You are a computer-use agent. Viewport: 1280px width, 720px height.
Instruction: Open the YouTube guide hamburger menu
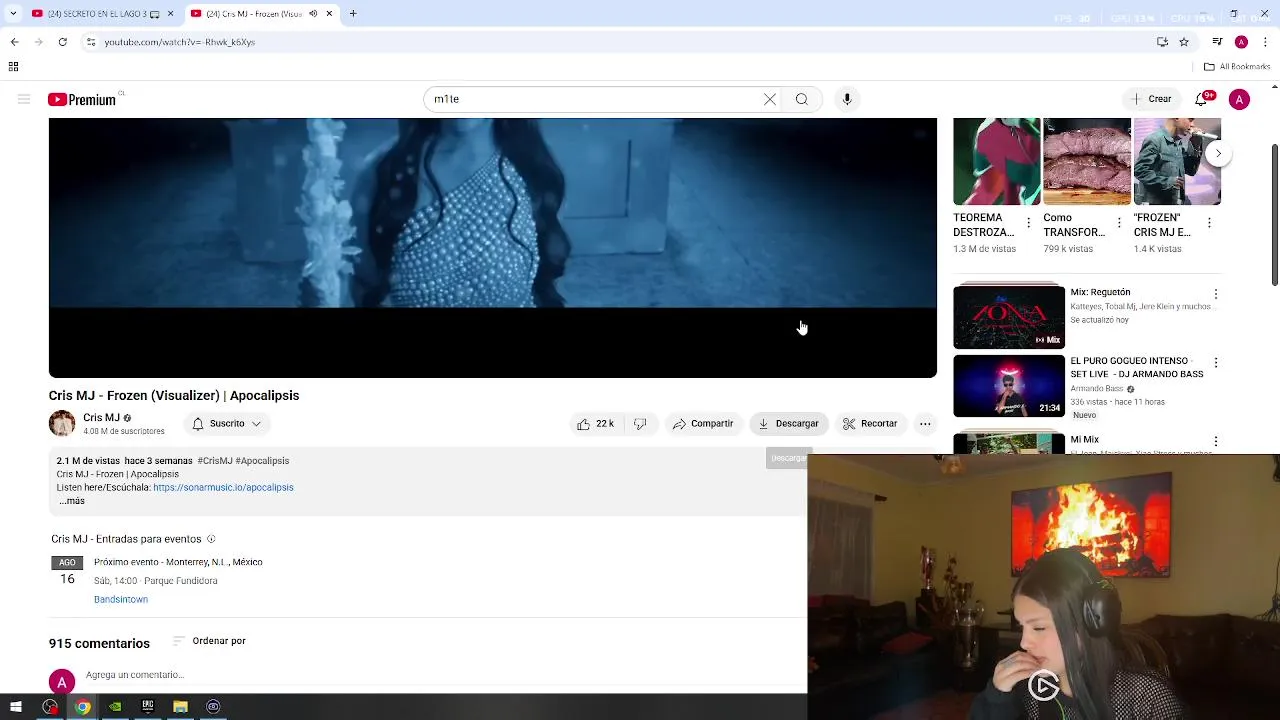24,99
